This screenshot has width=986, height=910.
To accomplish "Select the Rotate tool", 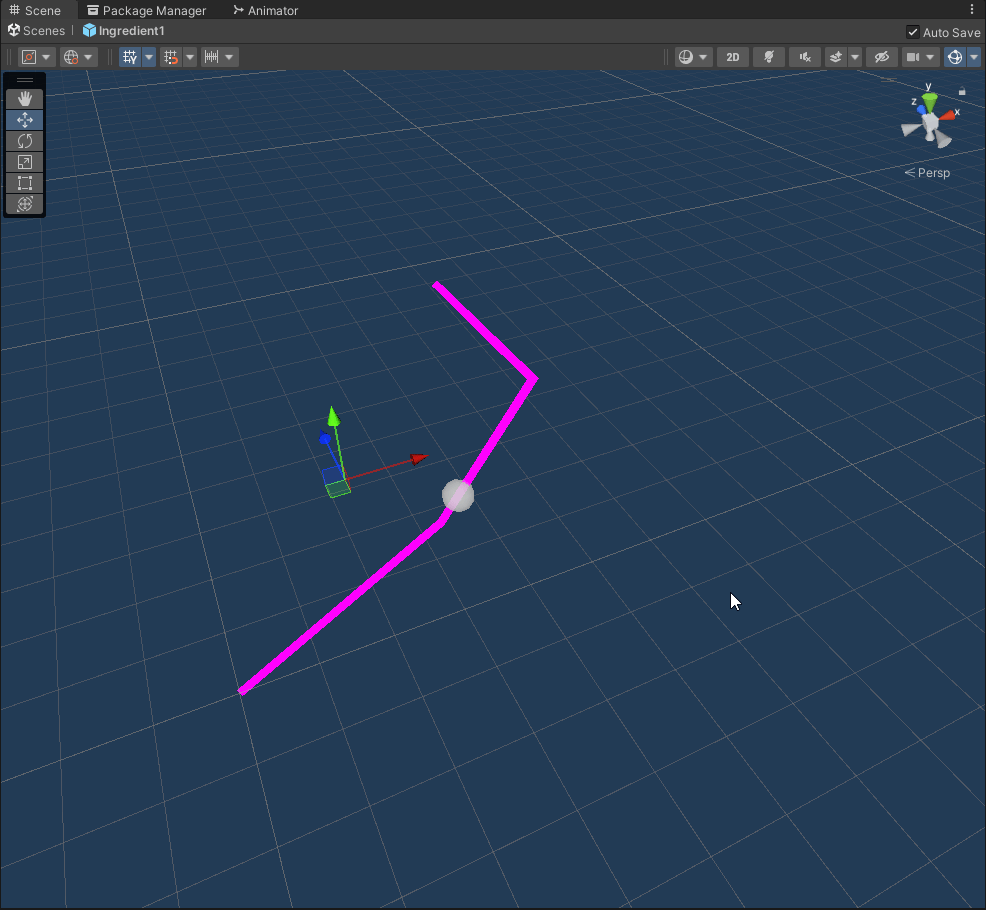I will 25,141.
